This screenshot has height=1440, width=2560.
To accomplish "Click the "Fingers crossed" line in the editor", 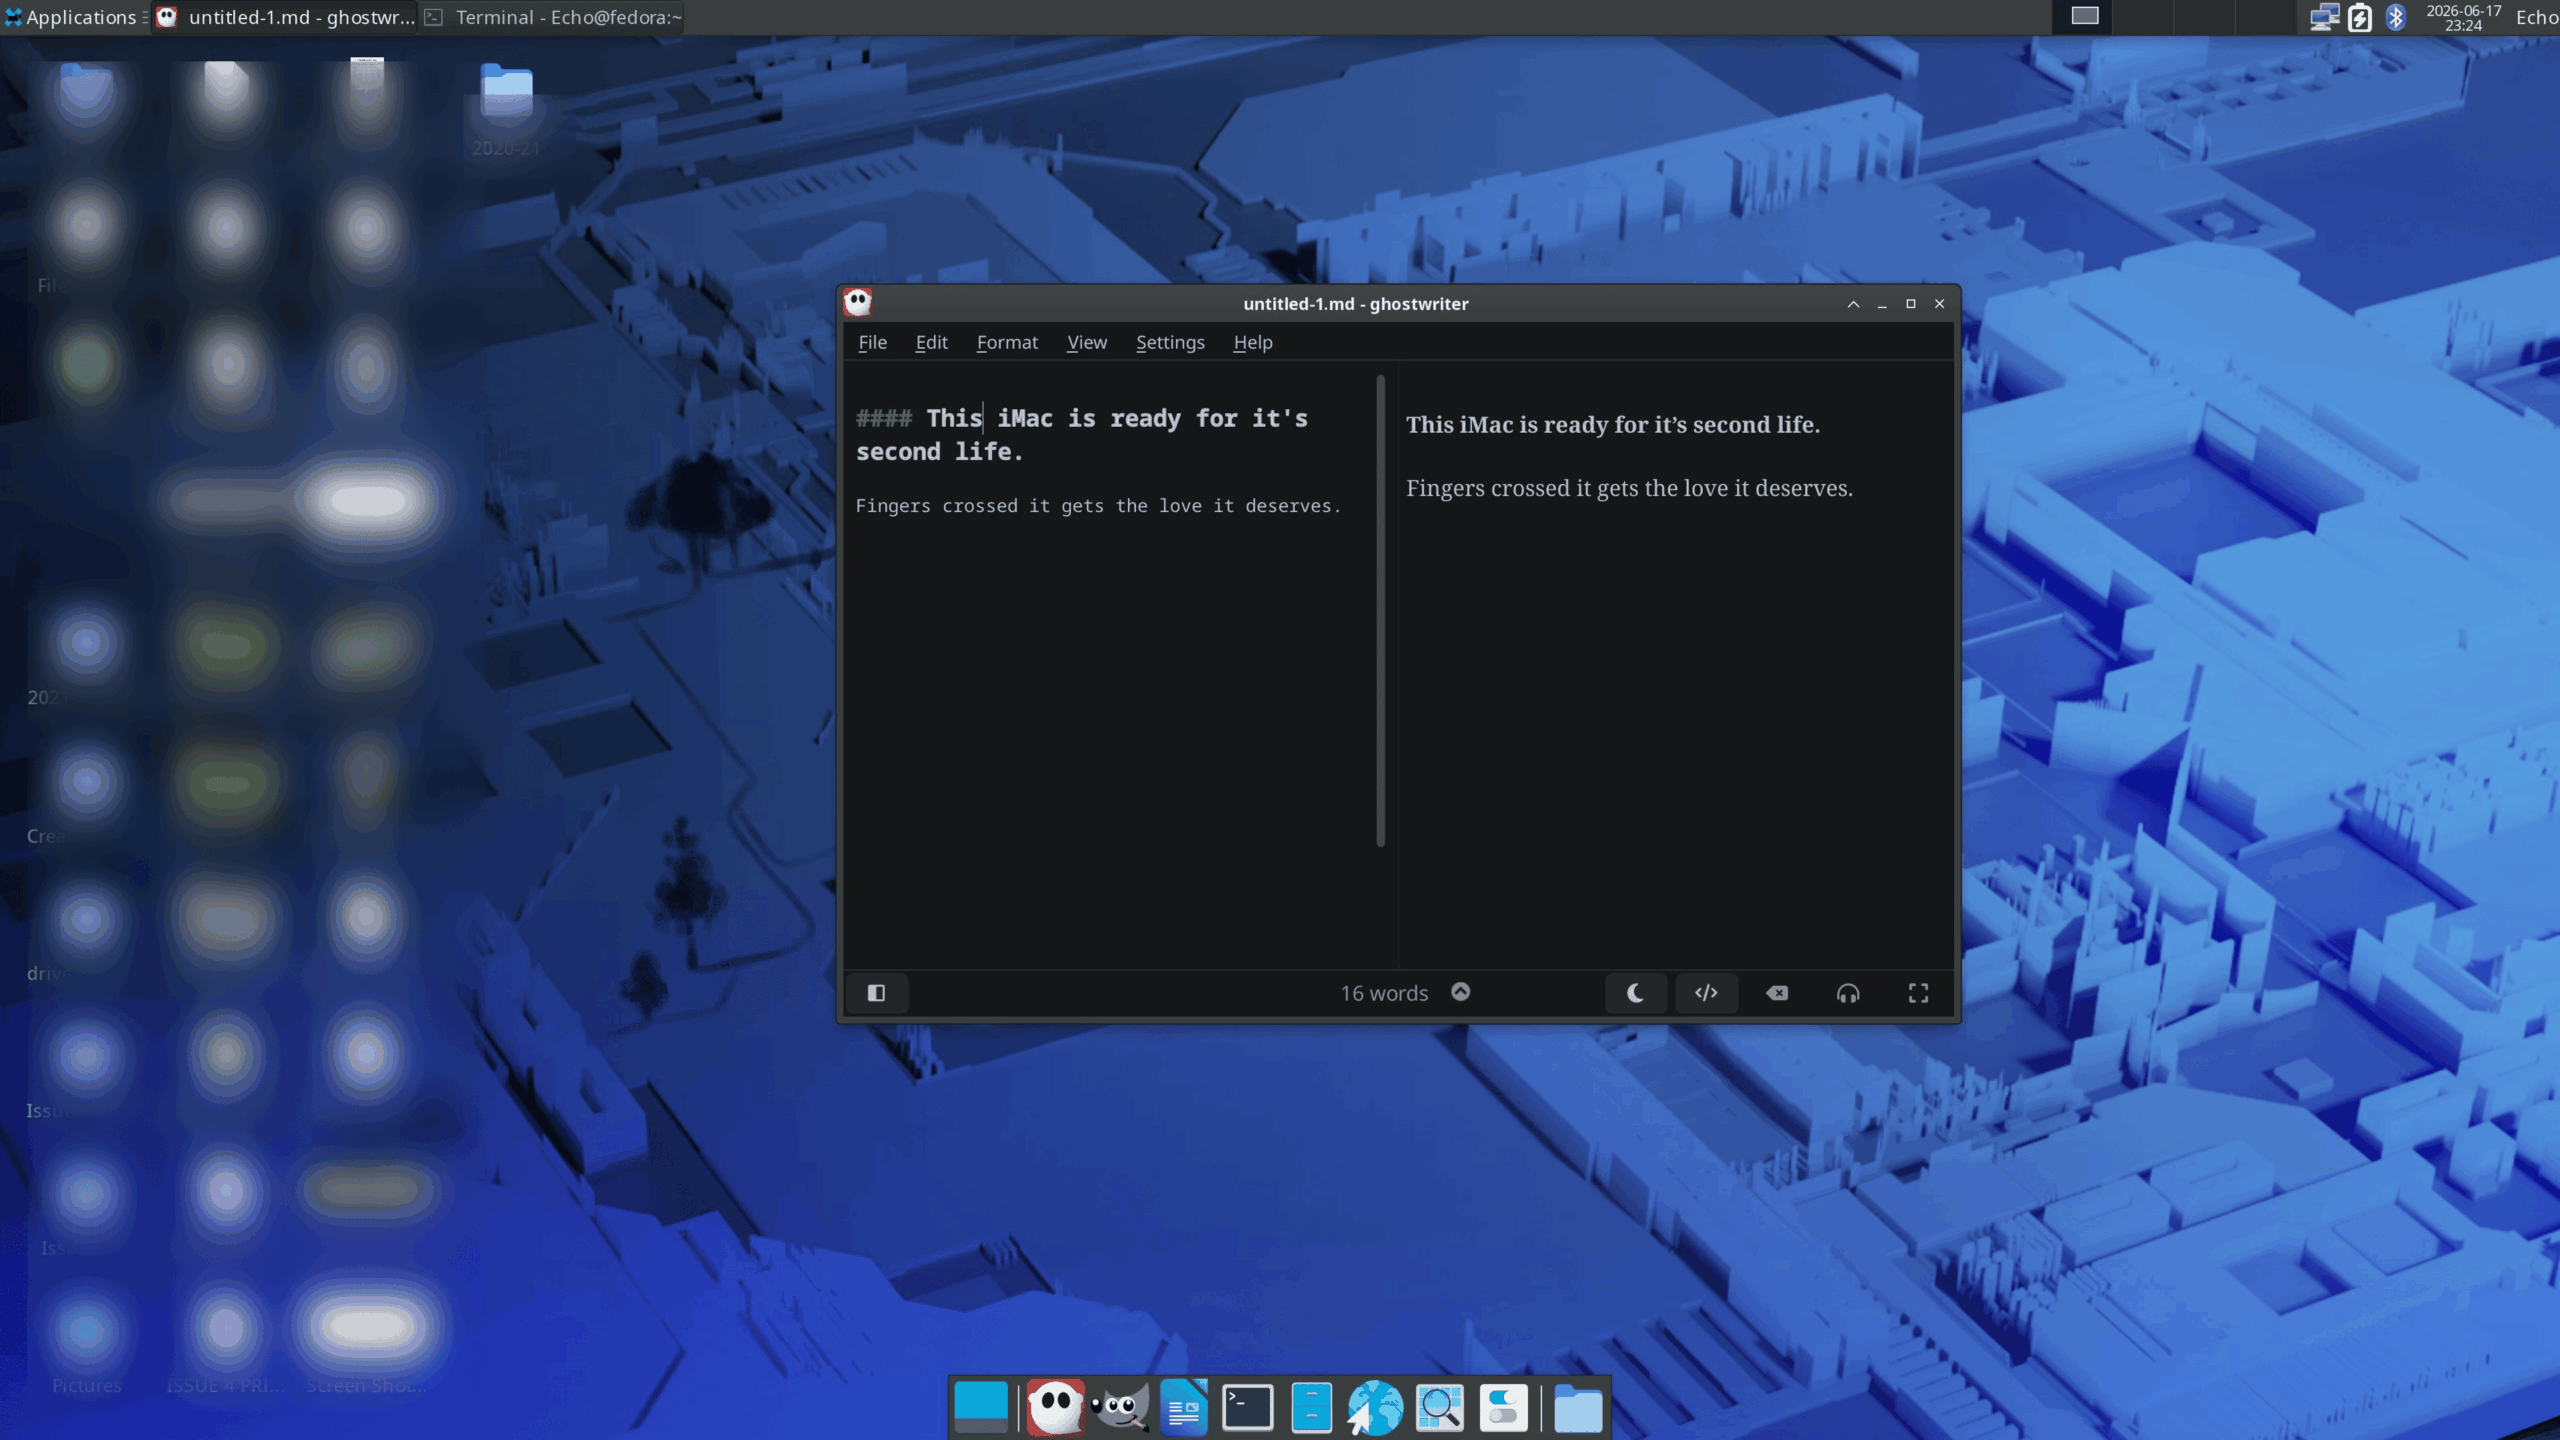I will click(x=1098, y=506).
